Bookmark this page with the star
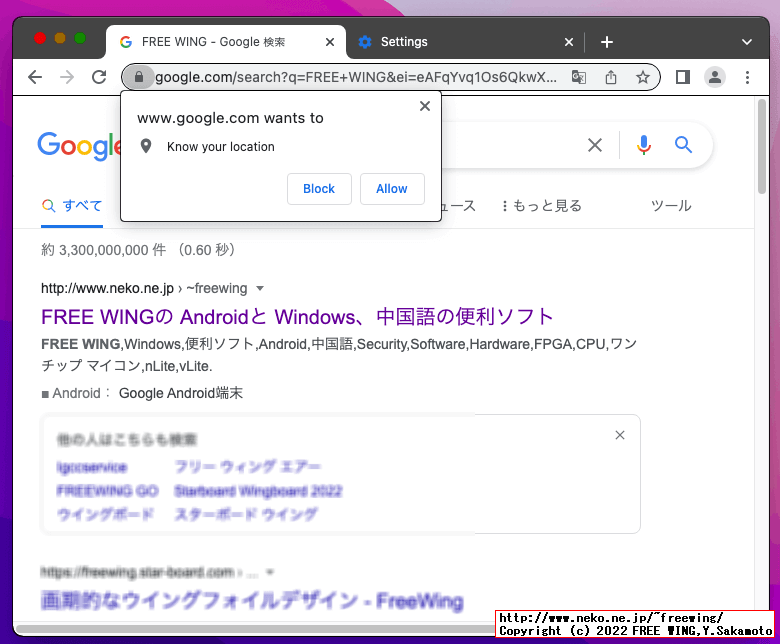Viewport: 780px width, 644px height. [x=643, y=77]
